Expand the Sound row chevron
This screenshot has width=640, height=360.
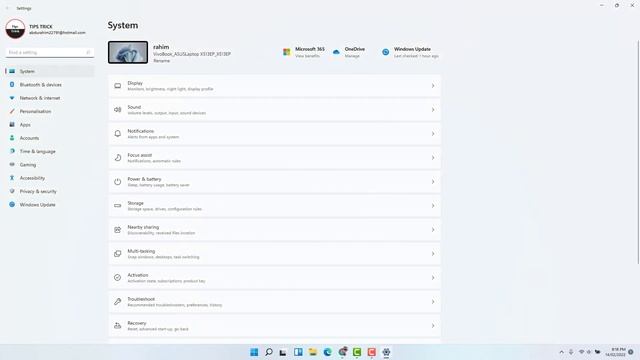[x=433, y=110]
